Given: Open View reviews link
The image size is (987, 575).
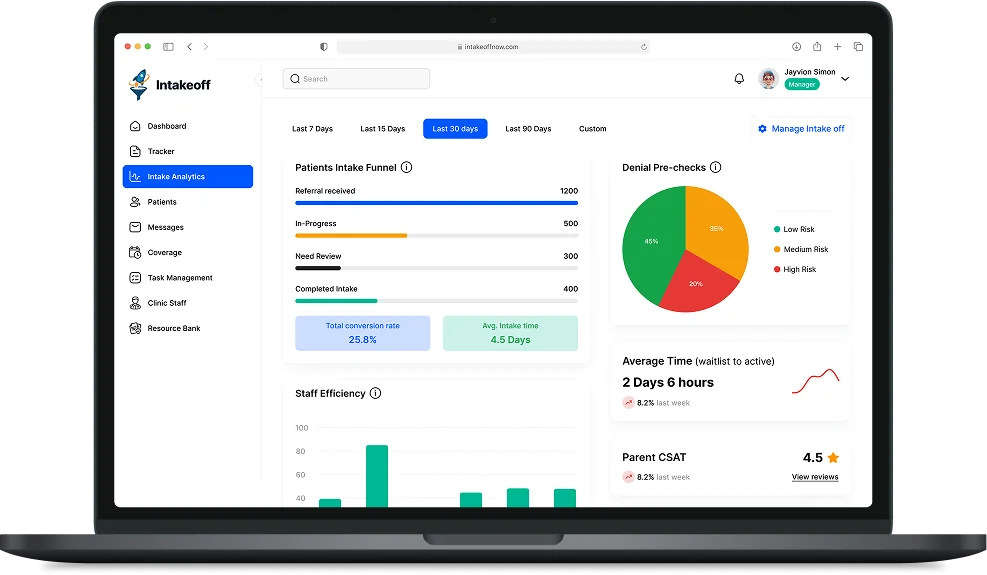Looking at the screenshot, I should pos(815,477).
